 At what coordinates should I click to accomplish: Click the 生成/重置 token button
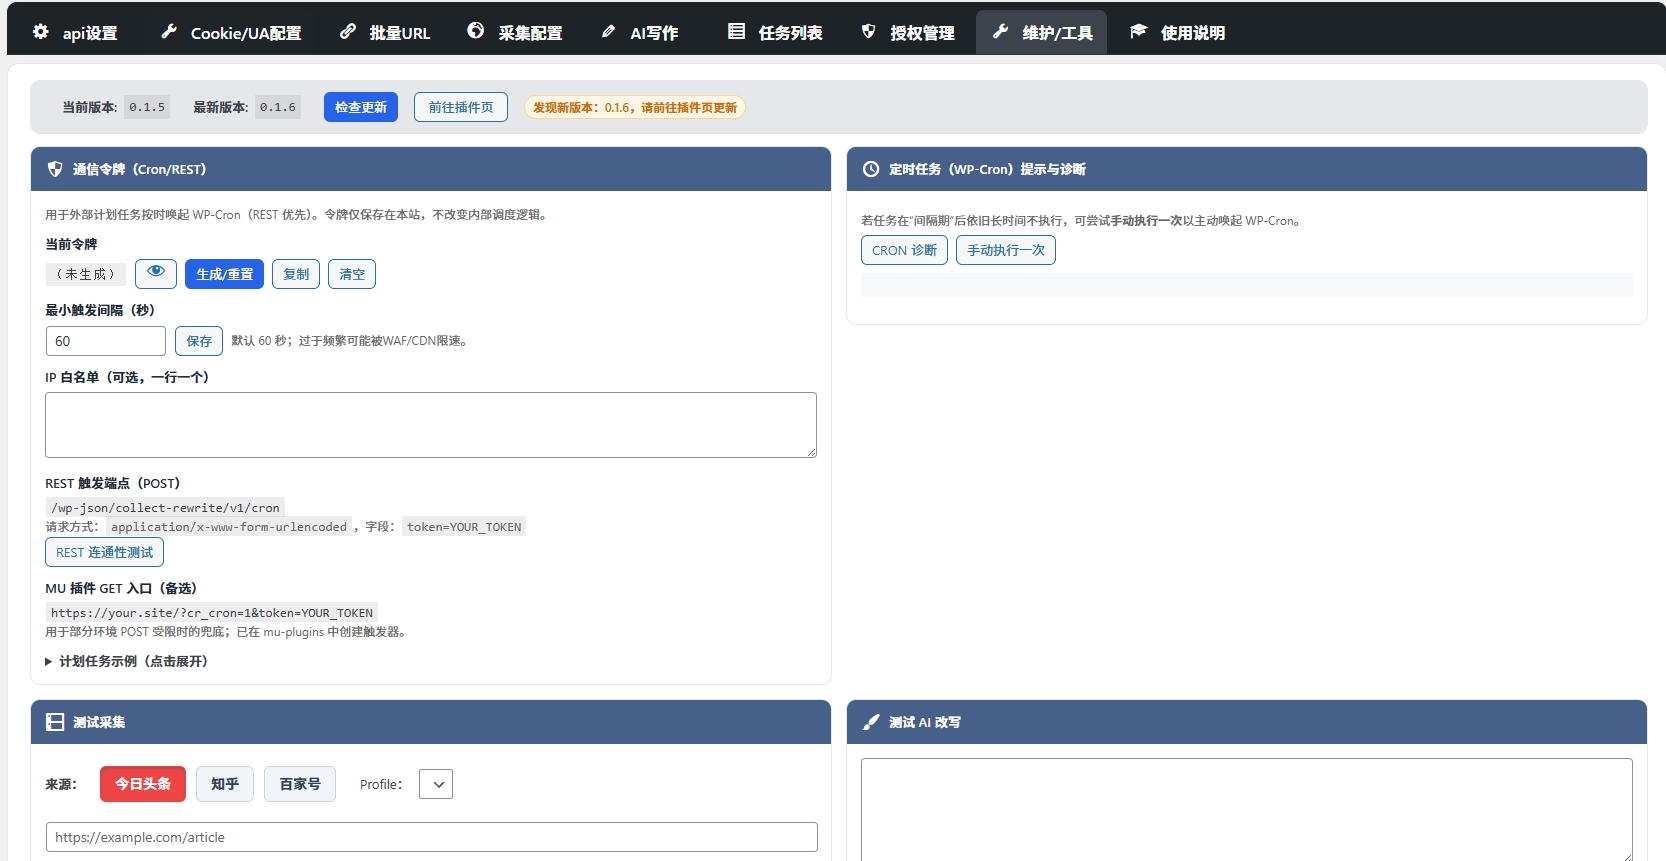(x=224, y=274)
